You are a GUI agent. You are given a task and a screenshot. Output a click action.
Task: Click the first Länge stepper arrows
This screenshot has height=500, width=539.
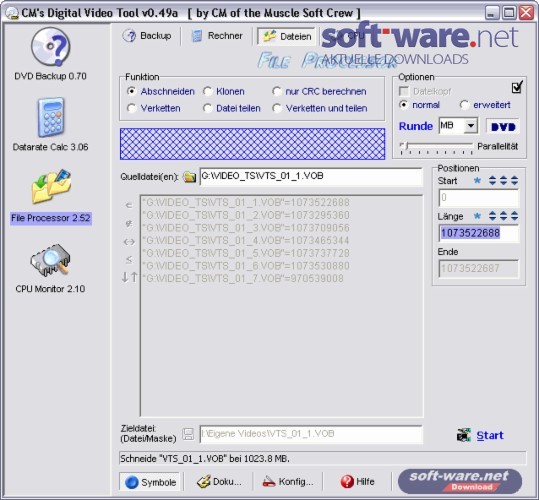pyautogui.click(x=492, y=216)
